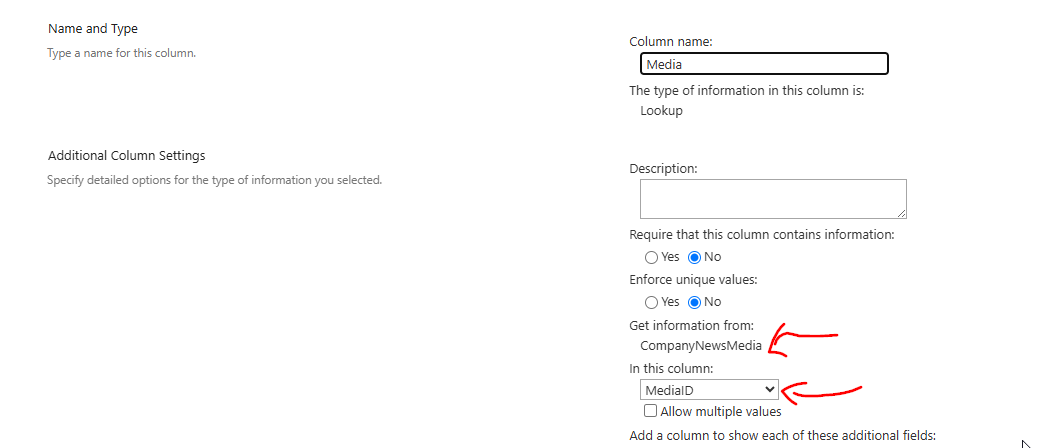This screenshot has width=1063, height=448.
Task: Click the red arrow pointing at CompanyNewsMedia
Action: click(803, 340)
